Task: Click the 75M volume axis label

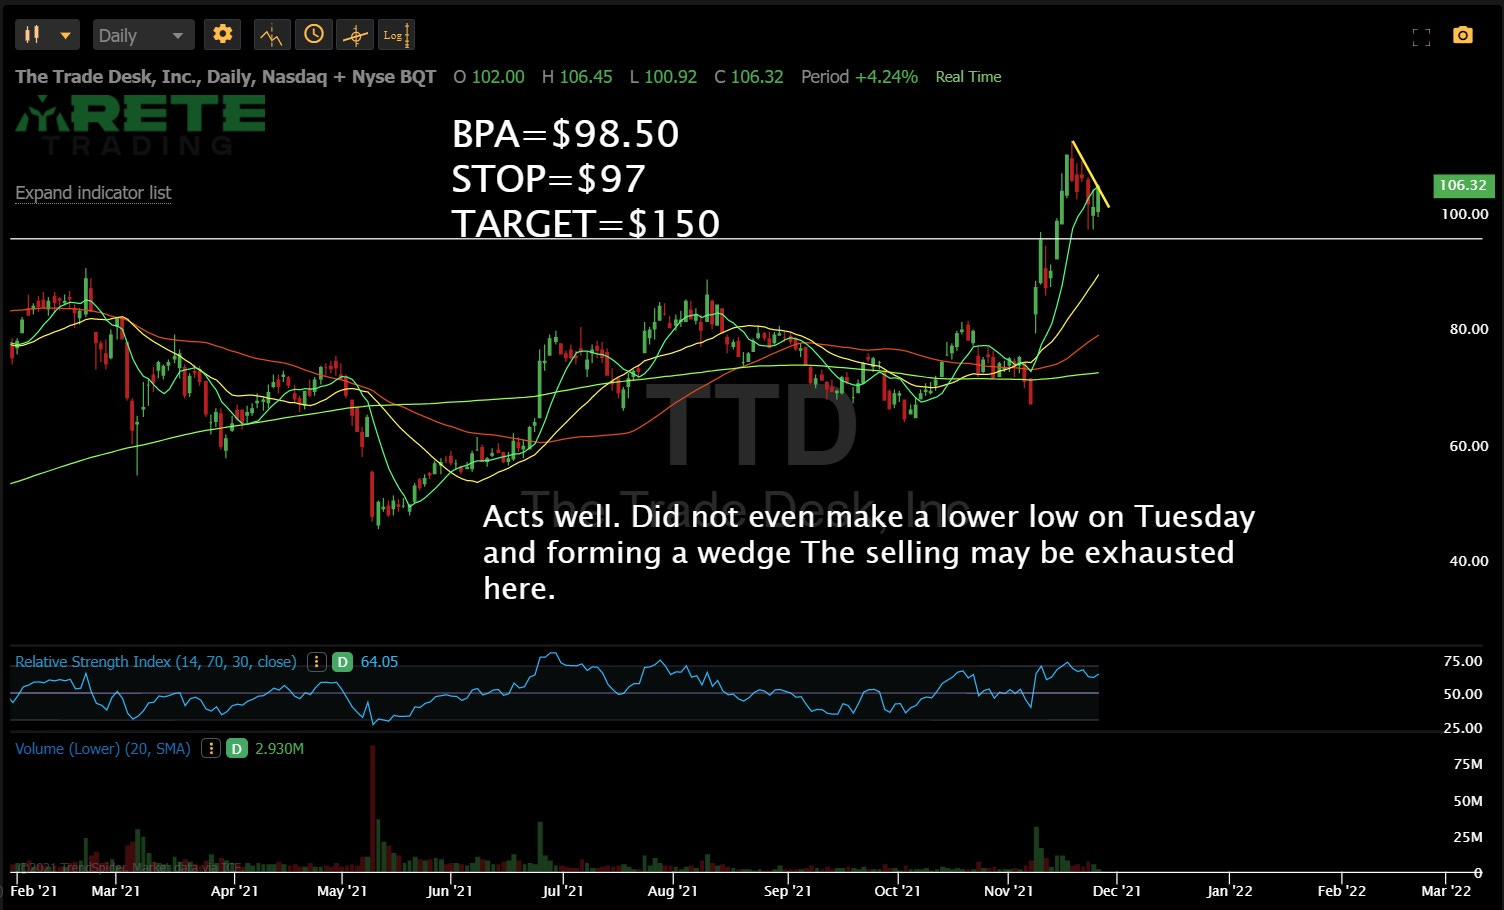Action: [x=1468, y=764]
